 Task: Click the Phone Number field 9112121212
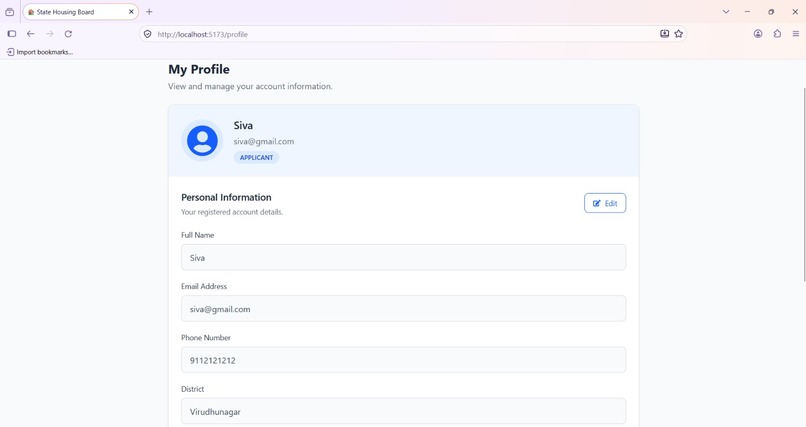click(403, 360)
